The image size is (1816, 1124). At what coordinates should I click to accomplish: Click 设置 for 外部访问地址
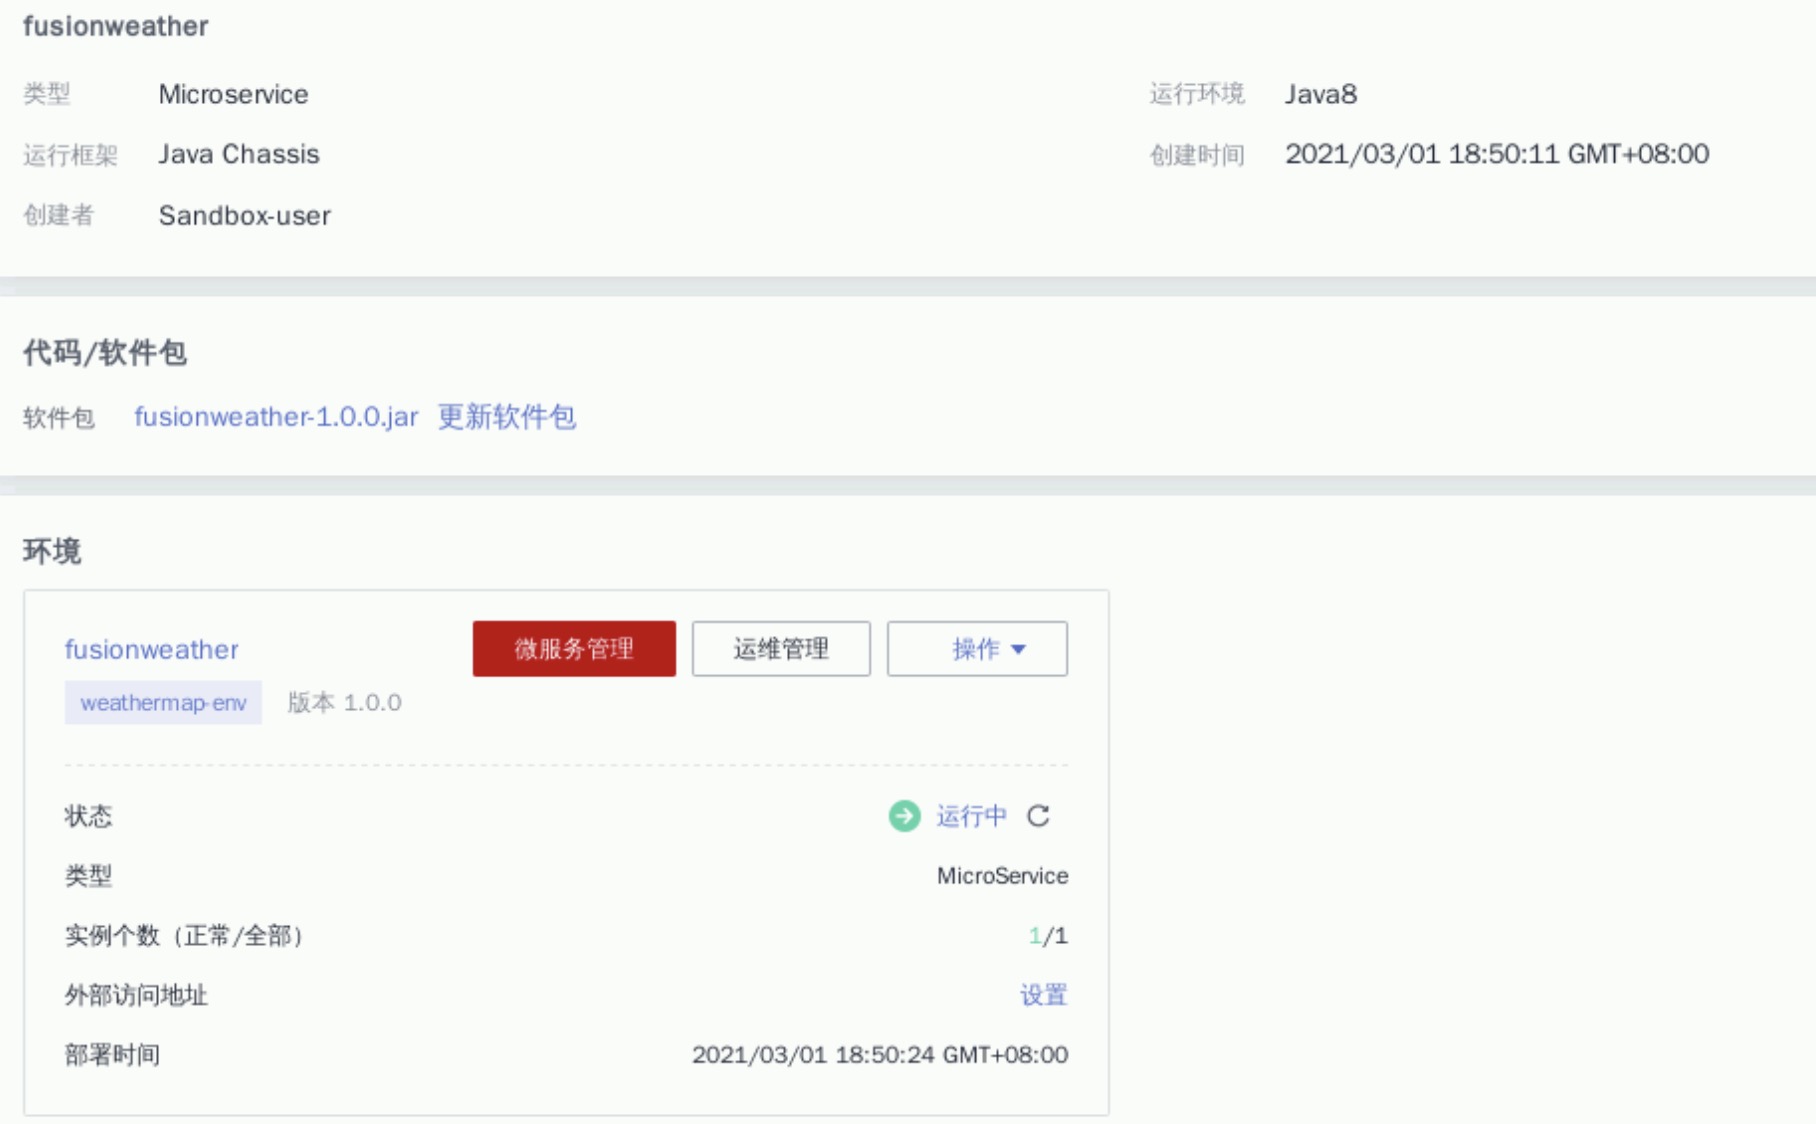pos(1043,995)
